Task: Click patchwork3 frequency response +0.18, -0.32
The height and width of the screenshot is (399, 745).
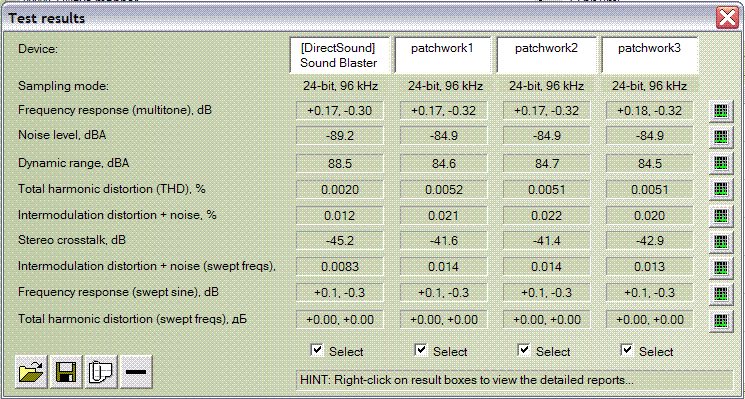Action: 649,111
